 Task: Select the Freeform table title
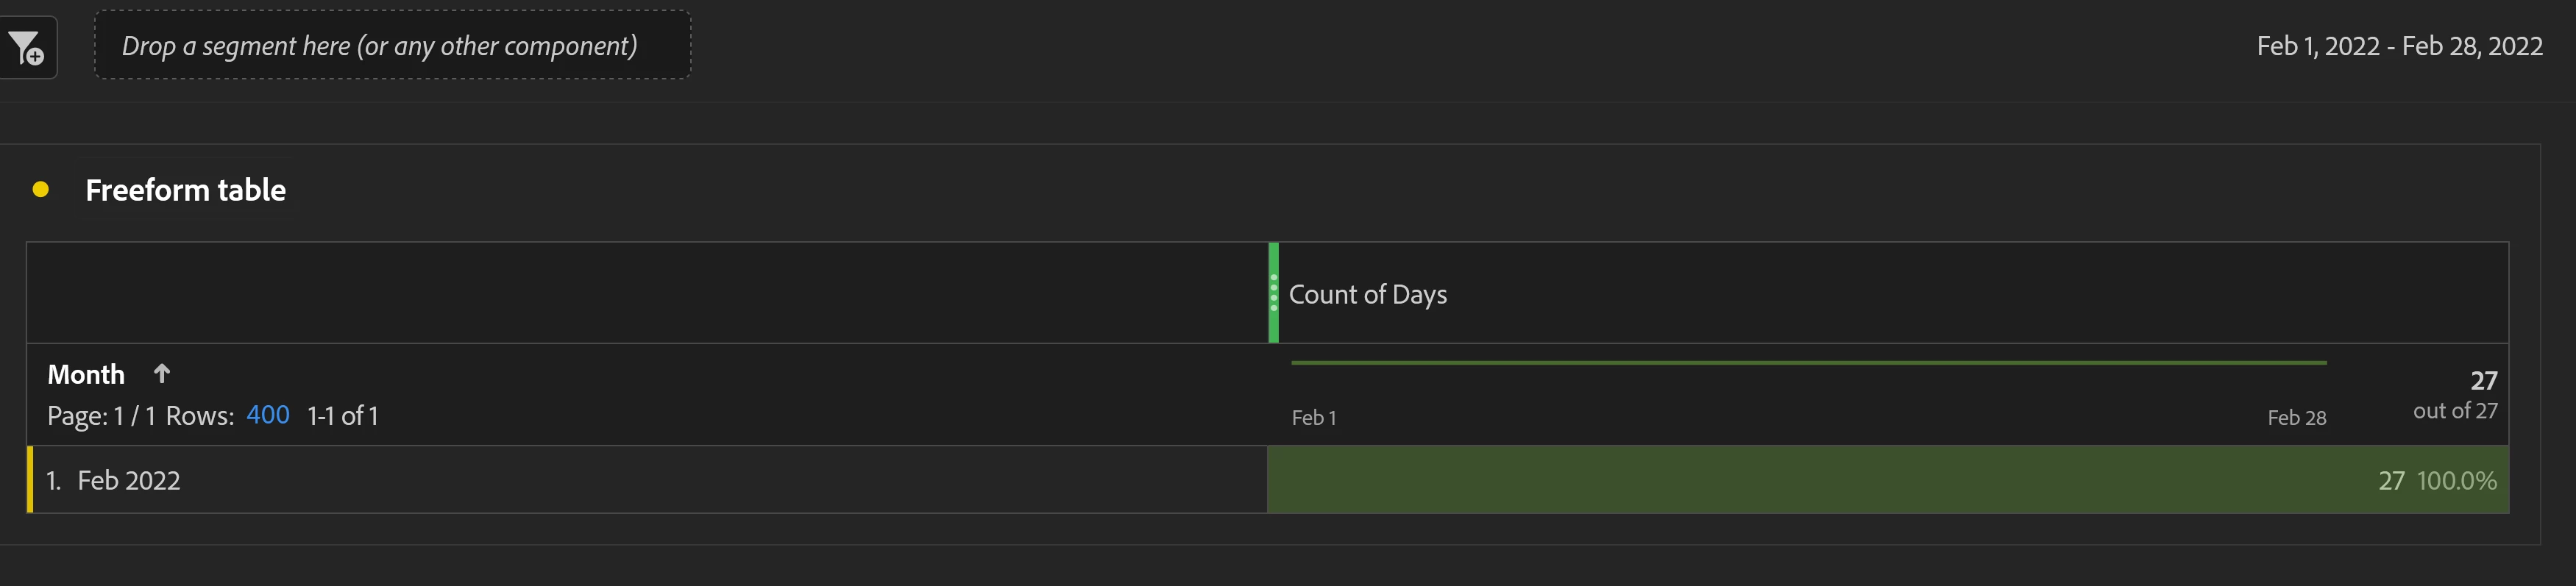pyautogui.click(x=186, y=189)
